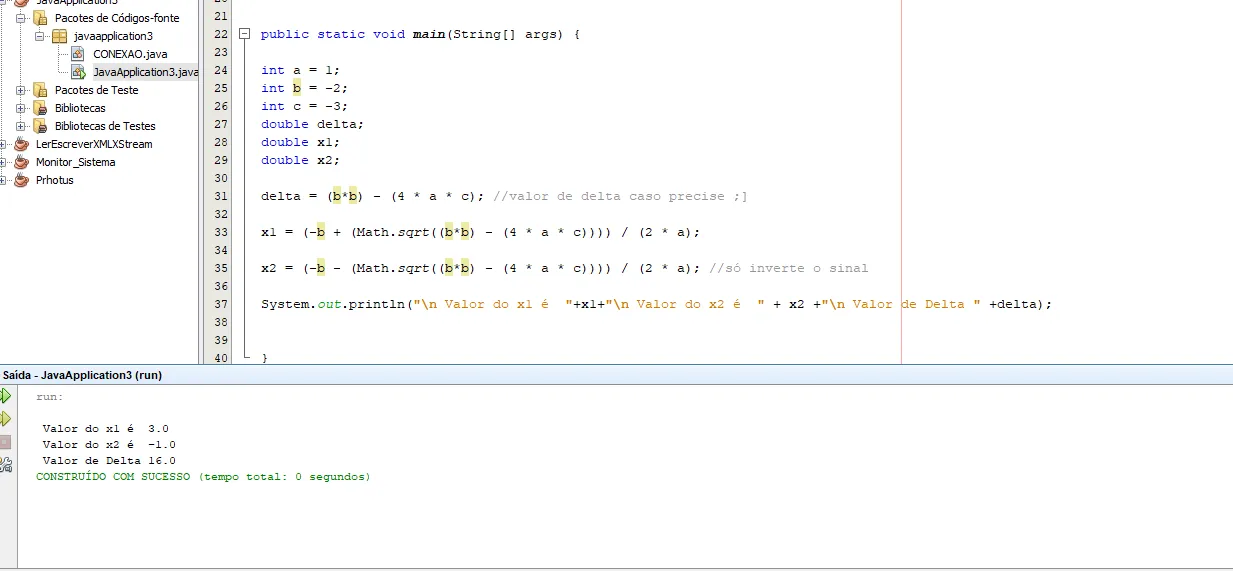Viewport: 1233px width, 571px height.
Task: Click the 'run:' output line
Action: [50, 397]
